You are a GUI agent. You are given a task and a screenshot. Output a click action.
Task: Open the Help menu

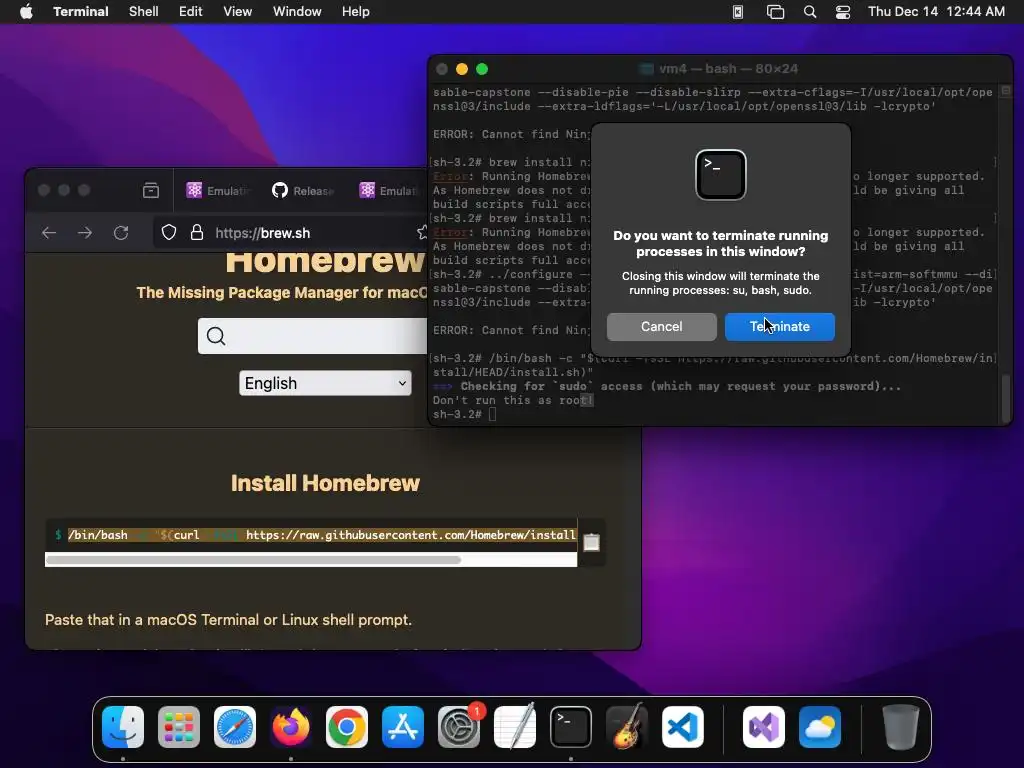356,12
